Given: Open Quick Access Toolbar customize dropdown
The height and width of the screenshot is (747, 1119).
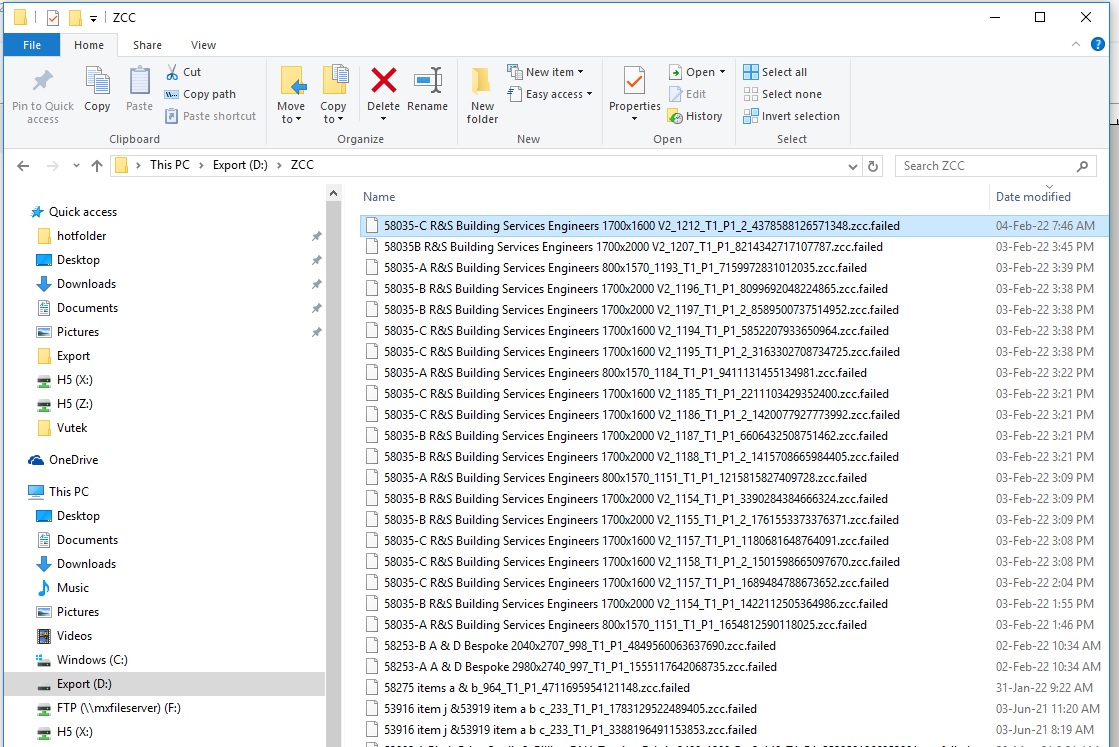Looking at the screenshot, I should click(93, 19).
